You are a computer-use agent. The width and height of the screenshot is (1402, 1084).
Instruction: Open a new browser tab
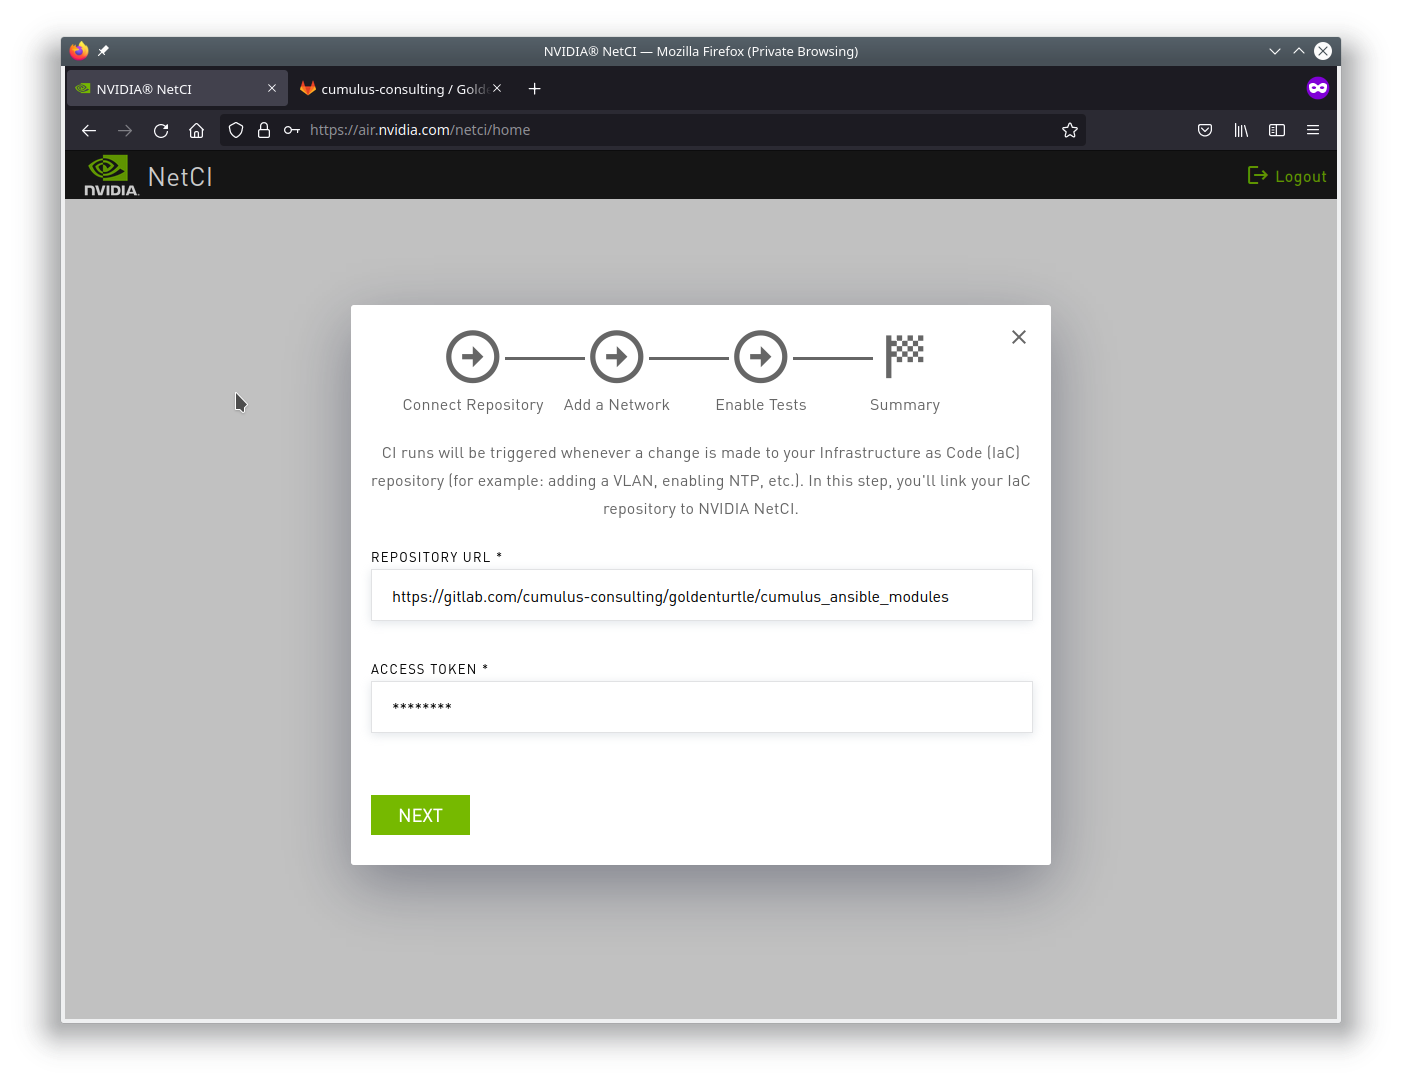point(535,89)
